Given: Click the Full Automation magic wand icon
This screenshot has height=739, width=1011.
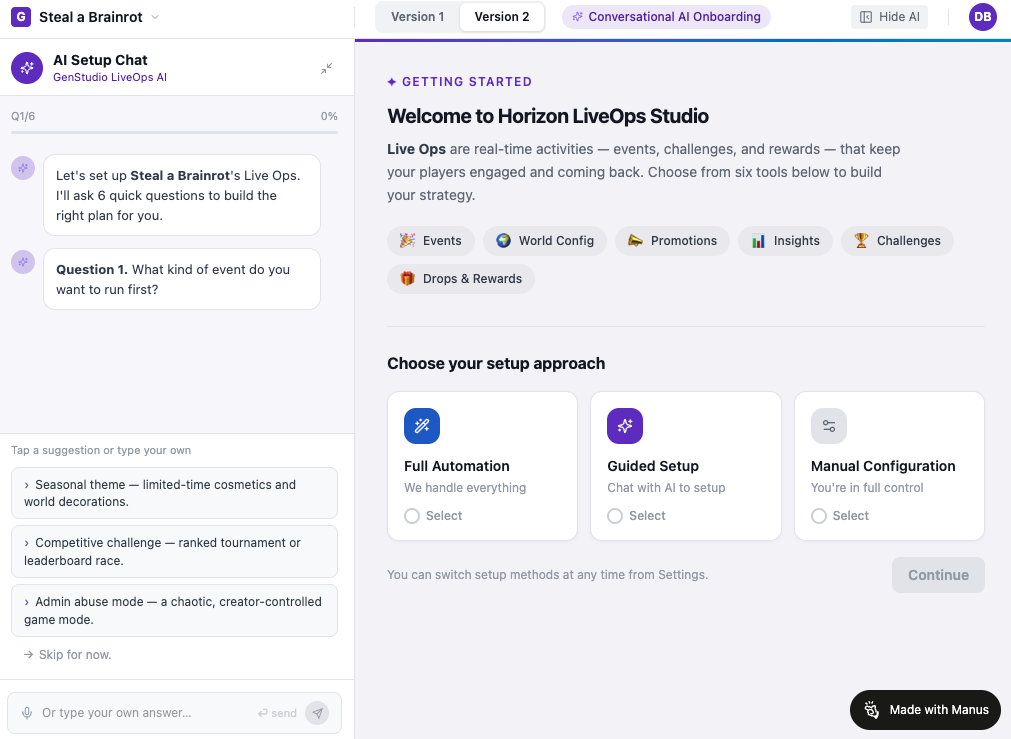Looking at the screenshot, I should [x=422, y=426].
